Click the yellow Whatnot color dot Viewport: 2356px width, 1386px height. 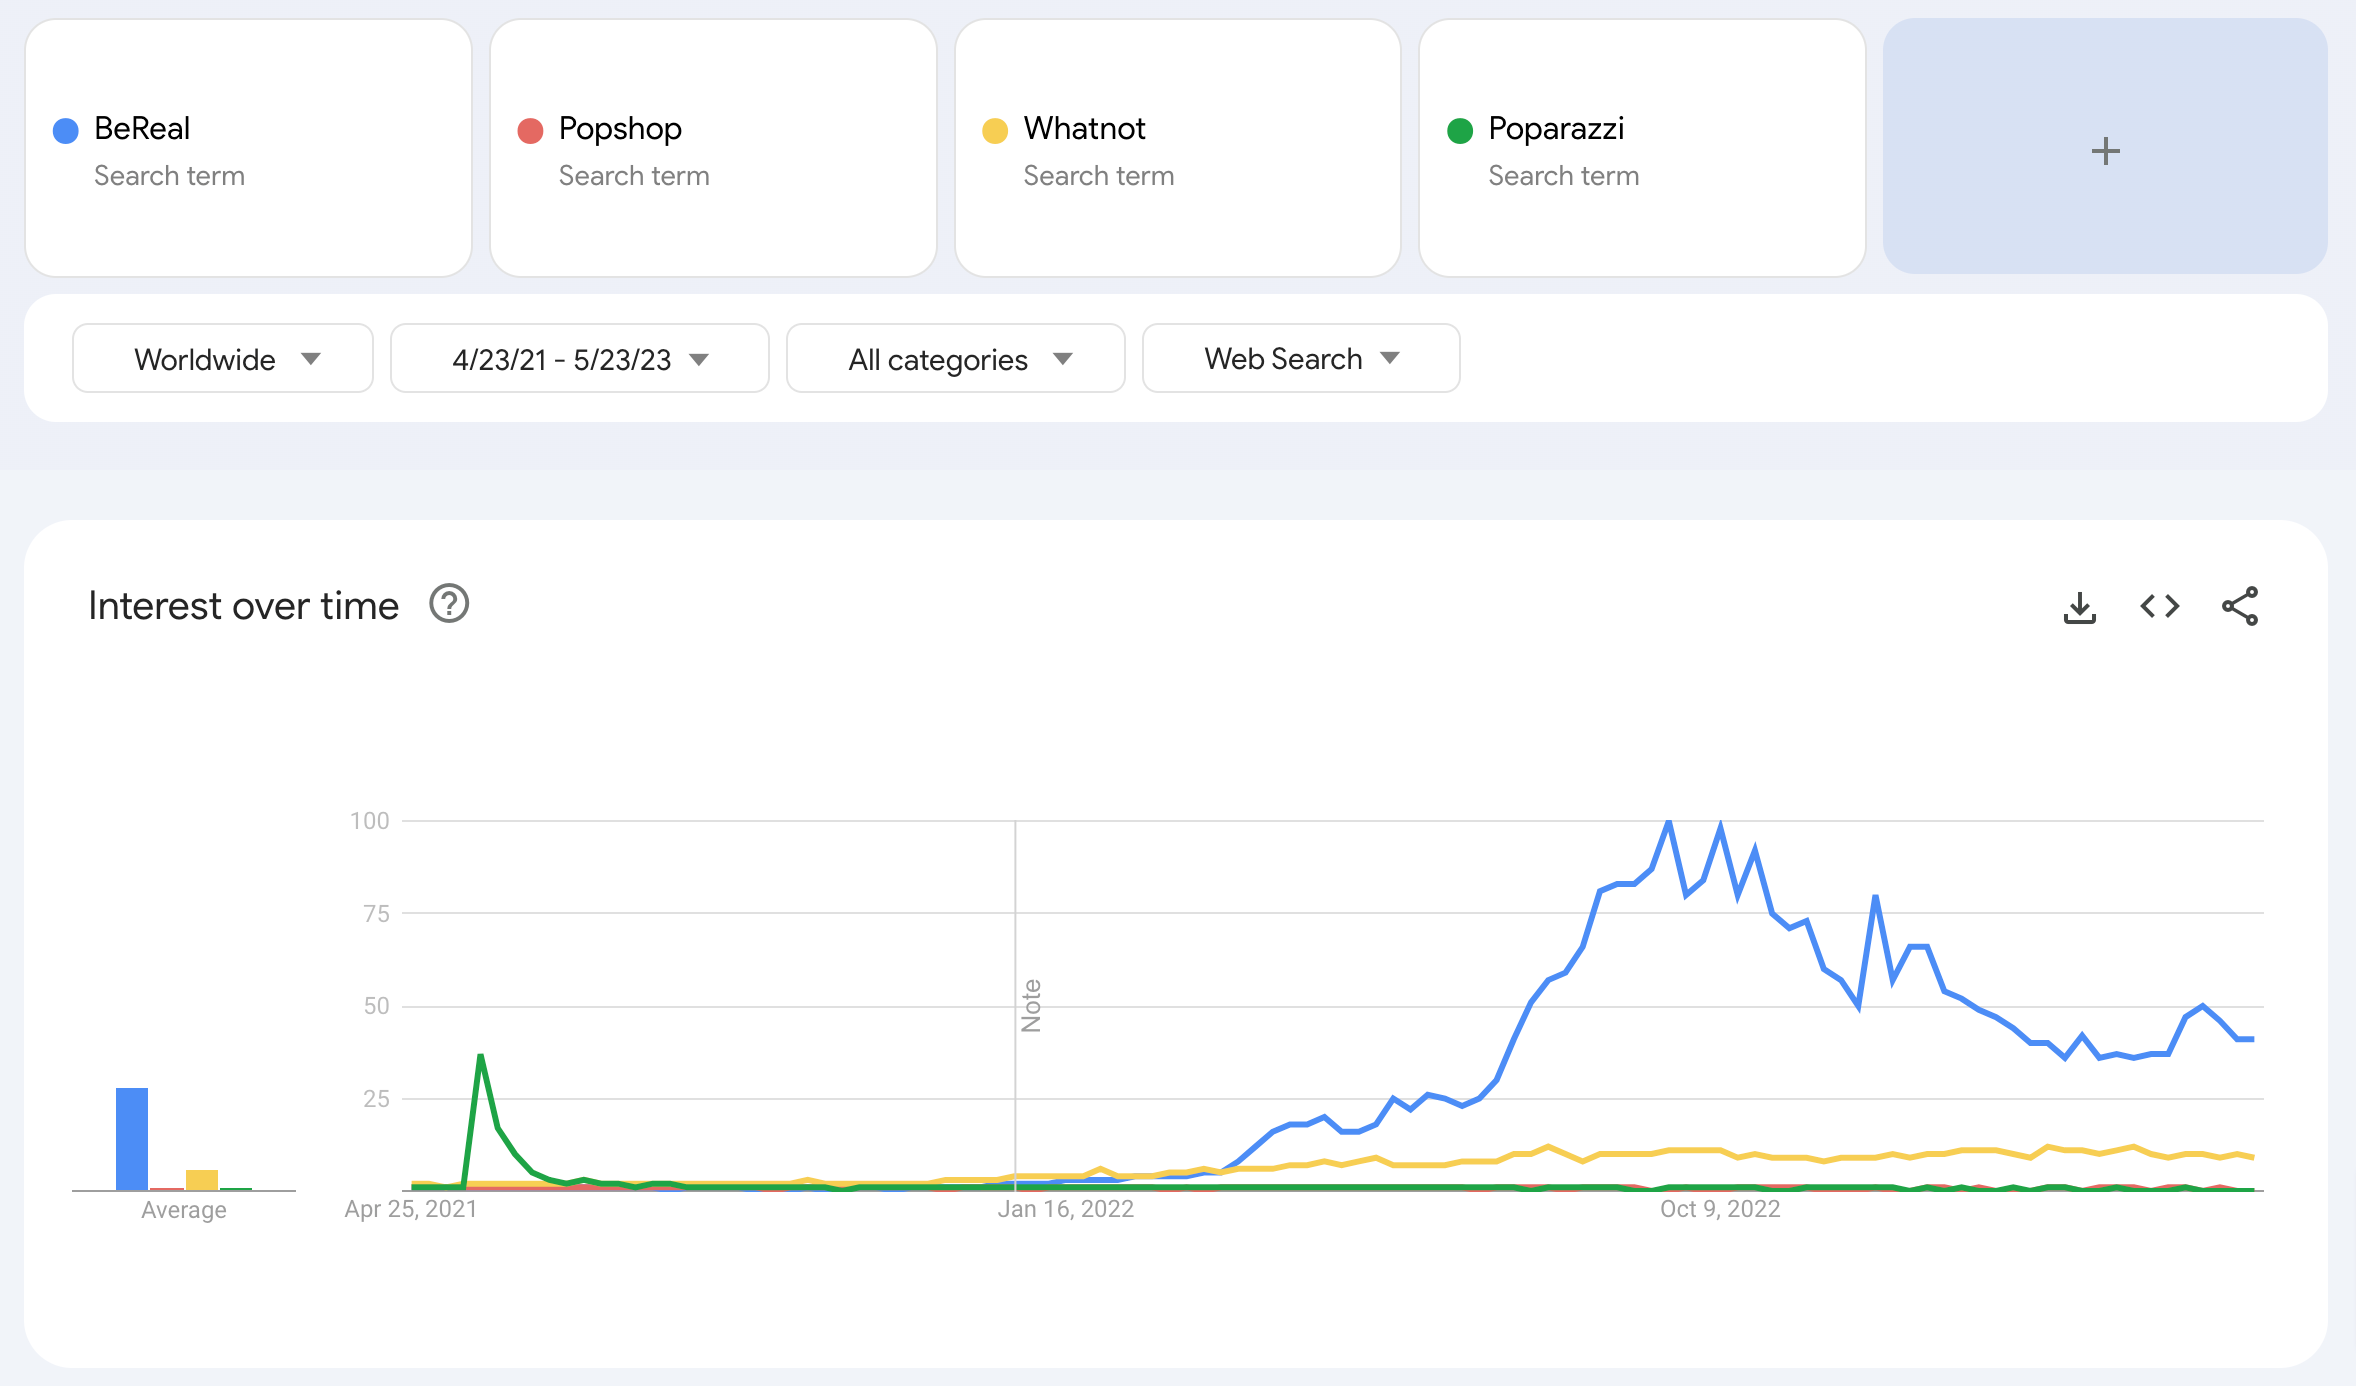coord(995,131)
